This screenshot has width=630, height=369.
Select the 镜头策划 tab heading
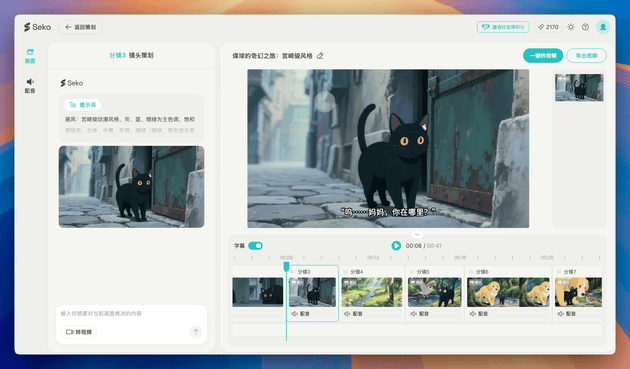tap(141, 55)
